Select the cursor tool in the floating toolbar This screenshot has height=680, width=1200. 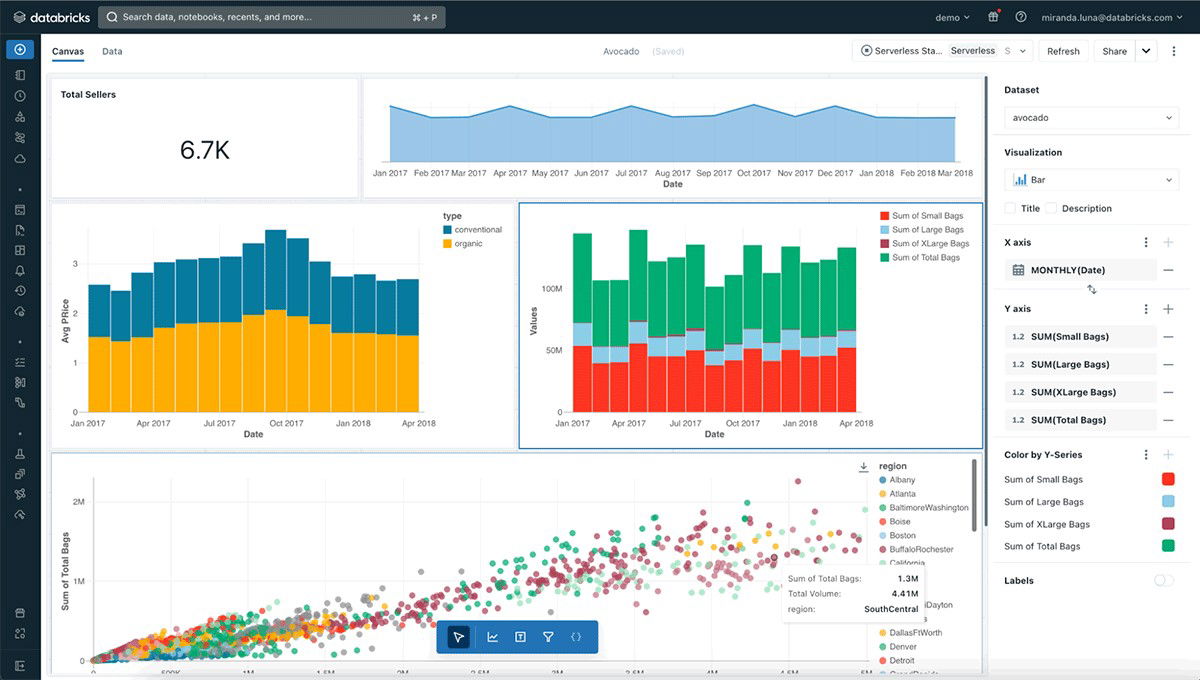[x=459, y=636]
